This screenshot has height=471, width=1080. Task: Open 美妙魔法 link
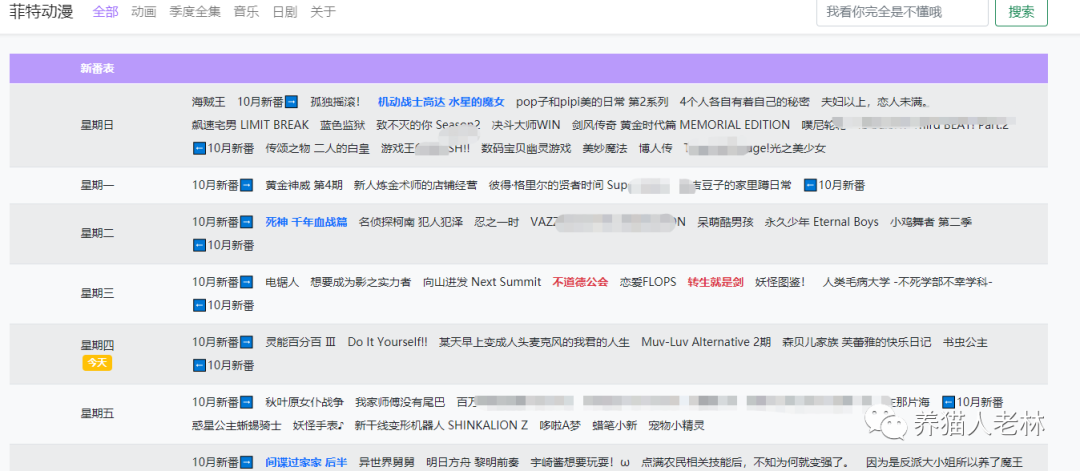click(605, 148)
